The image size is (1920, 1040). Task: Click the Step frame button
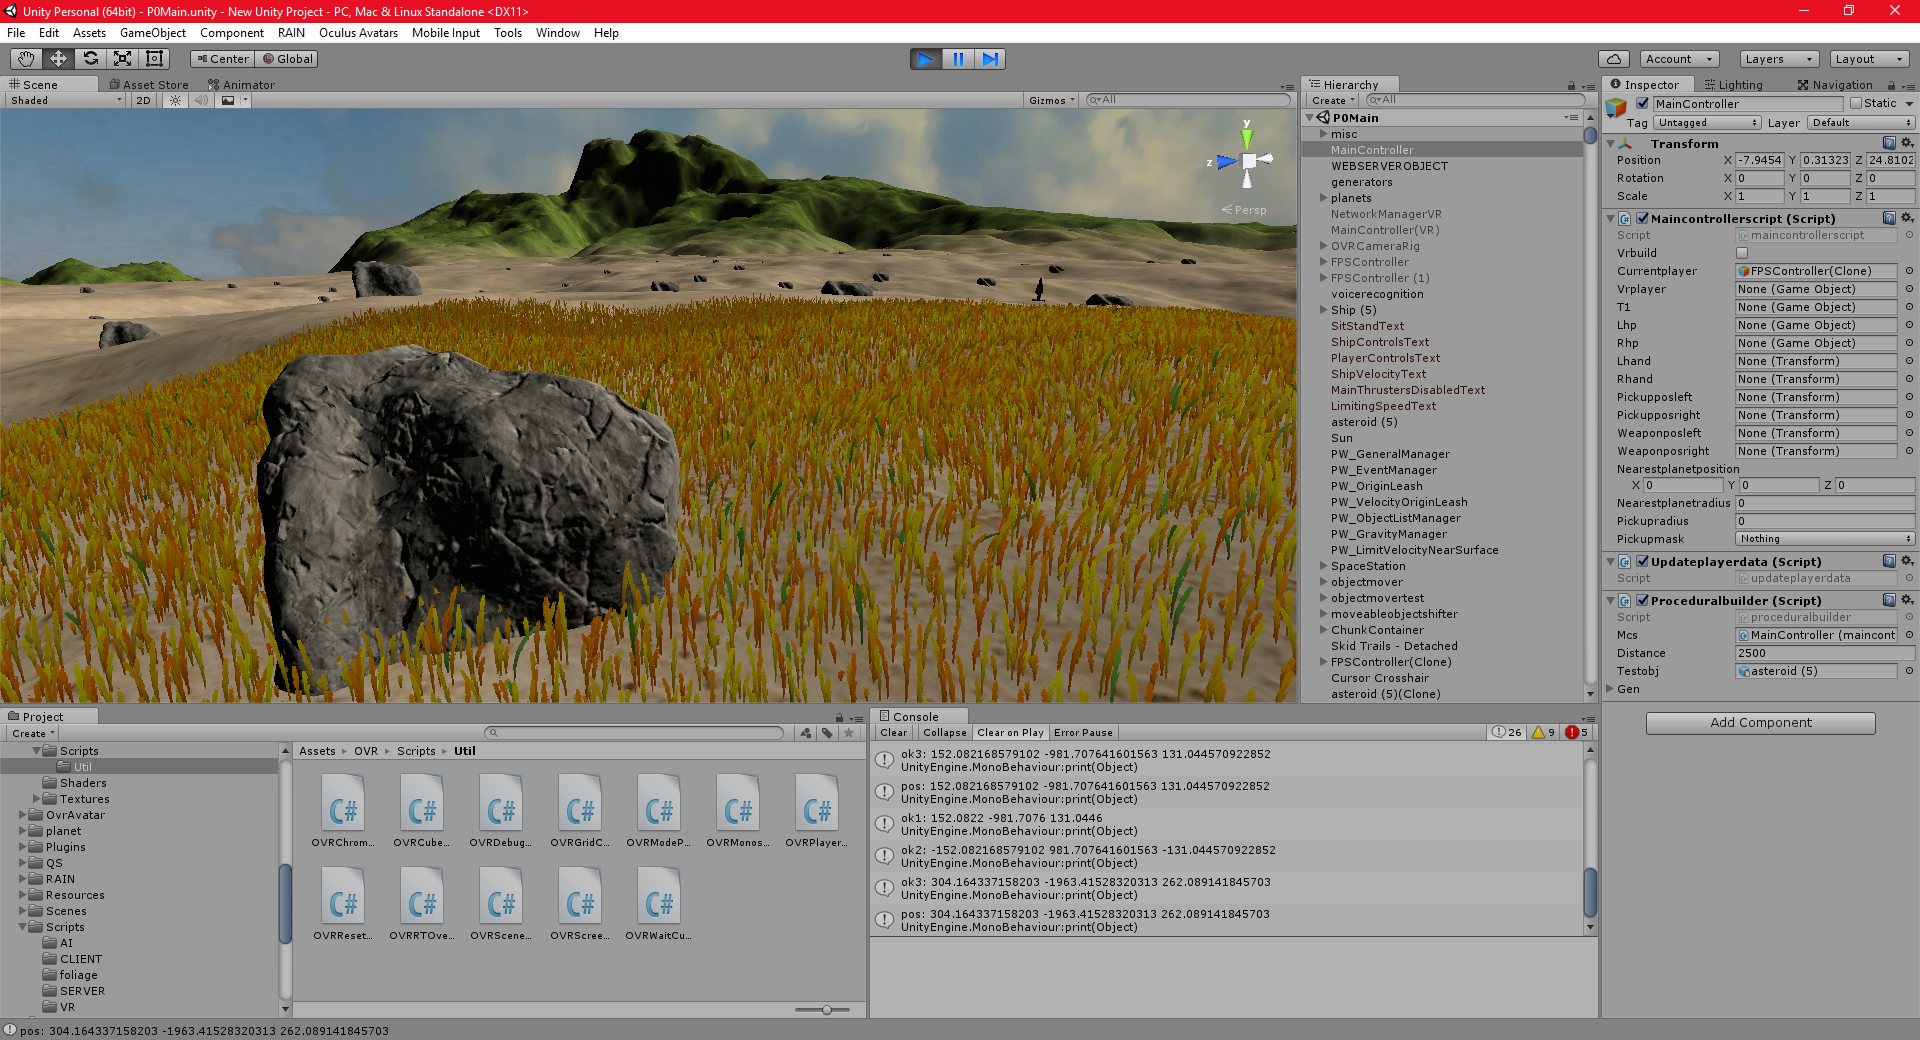(990, 59)
